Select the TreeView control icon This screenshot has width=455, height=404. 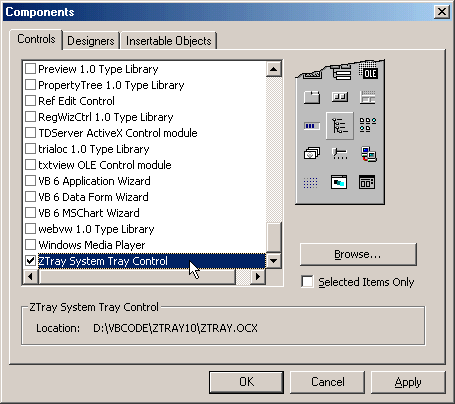click(340, 126)
